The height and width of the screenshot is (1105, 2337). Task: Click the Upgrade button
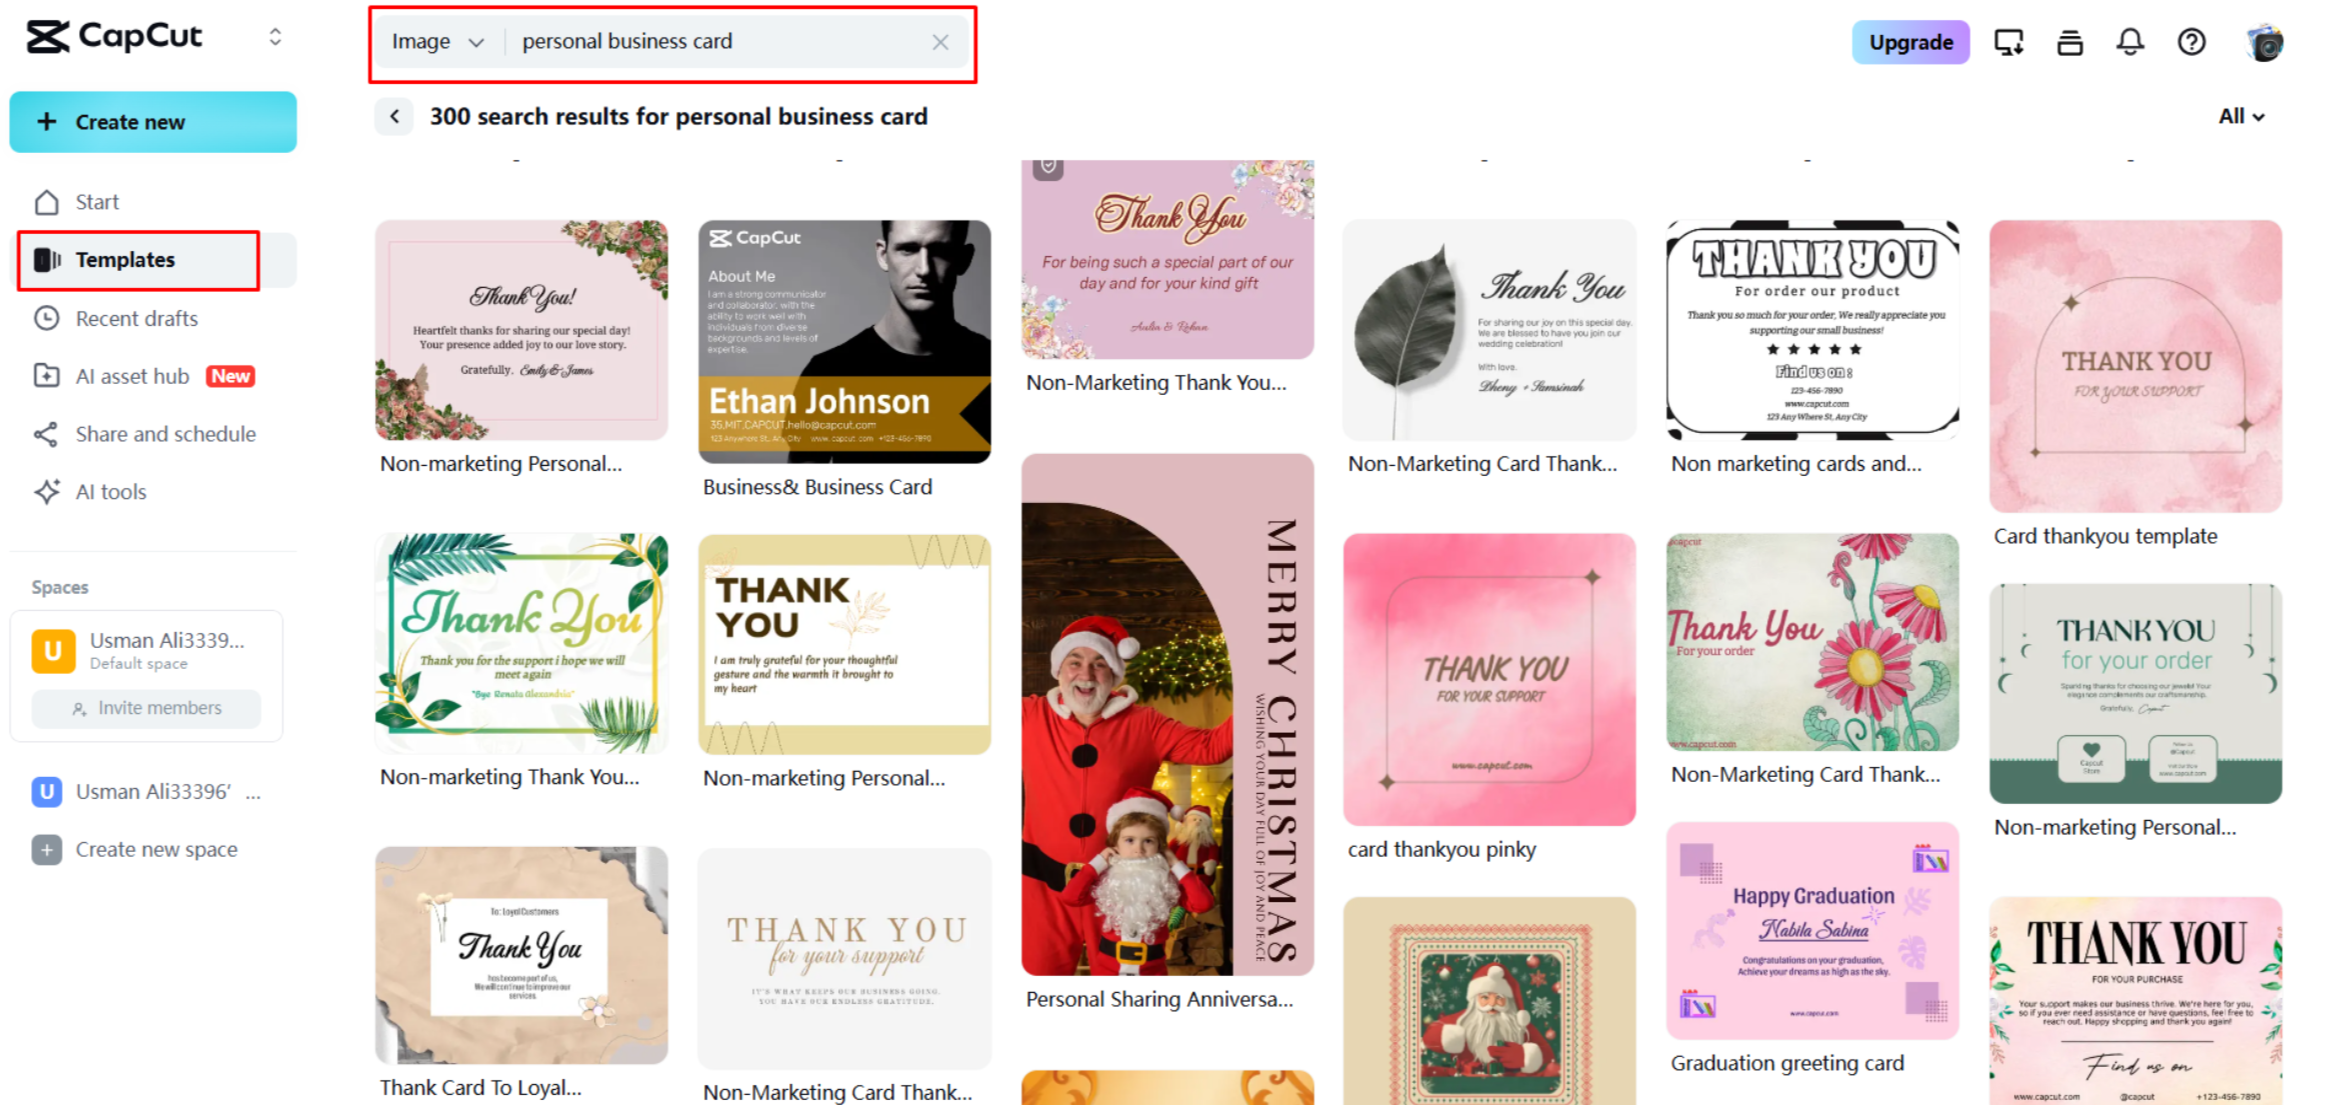(x=1910, y=42)
